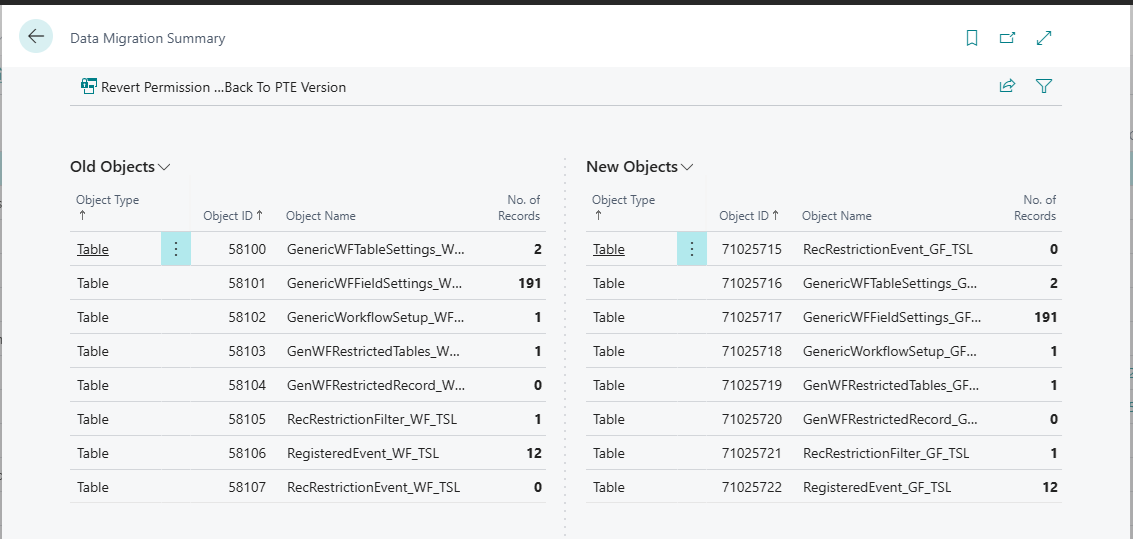Open row options for New Objects table 71025715
The width and height of the screenshot is (1133, 539).
[x=692, y=249]
